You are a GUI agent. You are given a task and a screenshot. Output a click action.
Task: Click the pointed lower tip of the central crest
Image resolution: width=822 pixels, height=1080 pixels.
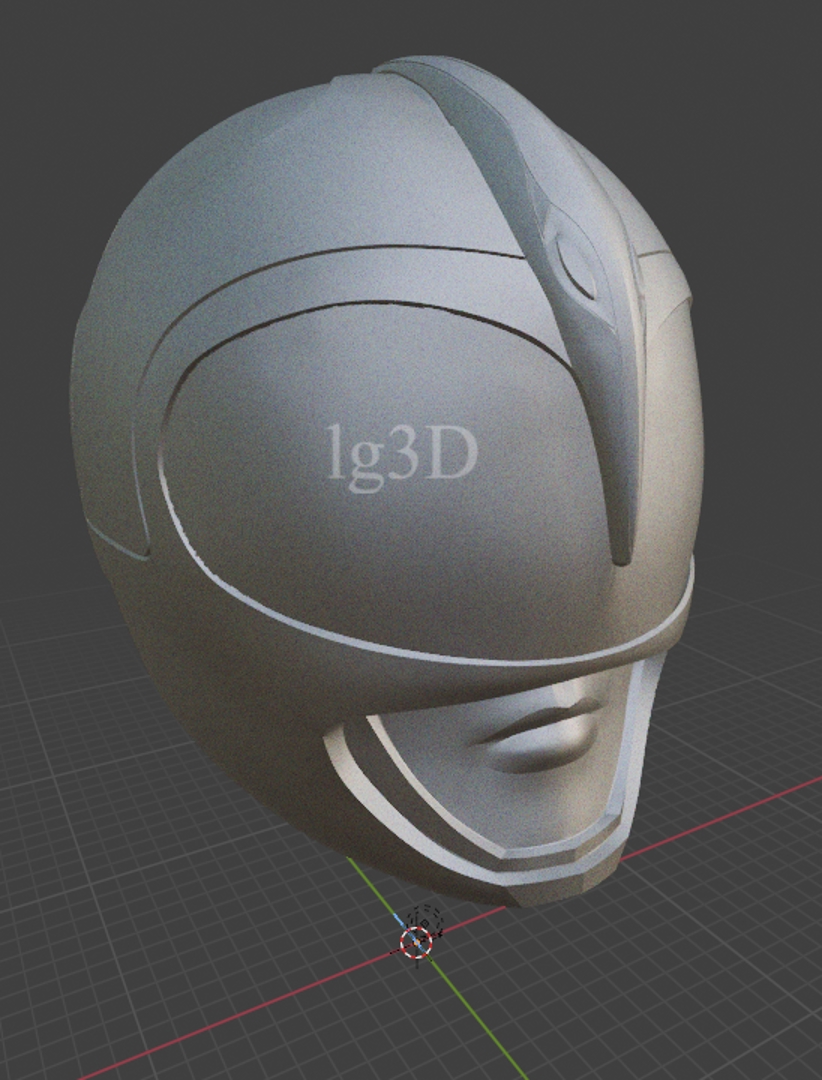click(623, 553)
